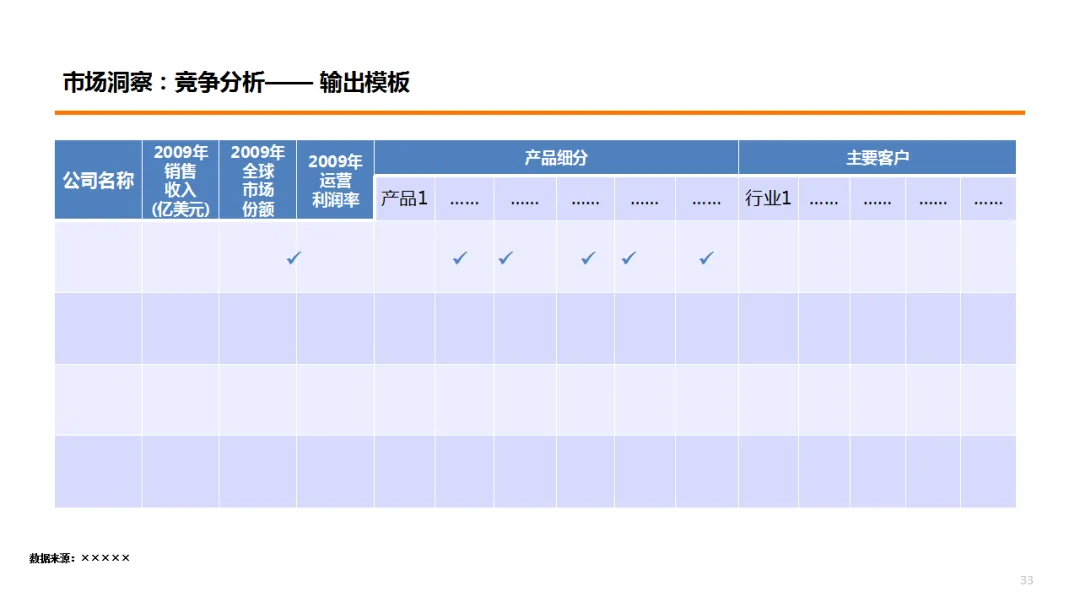This screenshot has width=1080, height=608.
Task: Click the slide page number 33
Action: click(1027, 580)
